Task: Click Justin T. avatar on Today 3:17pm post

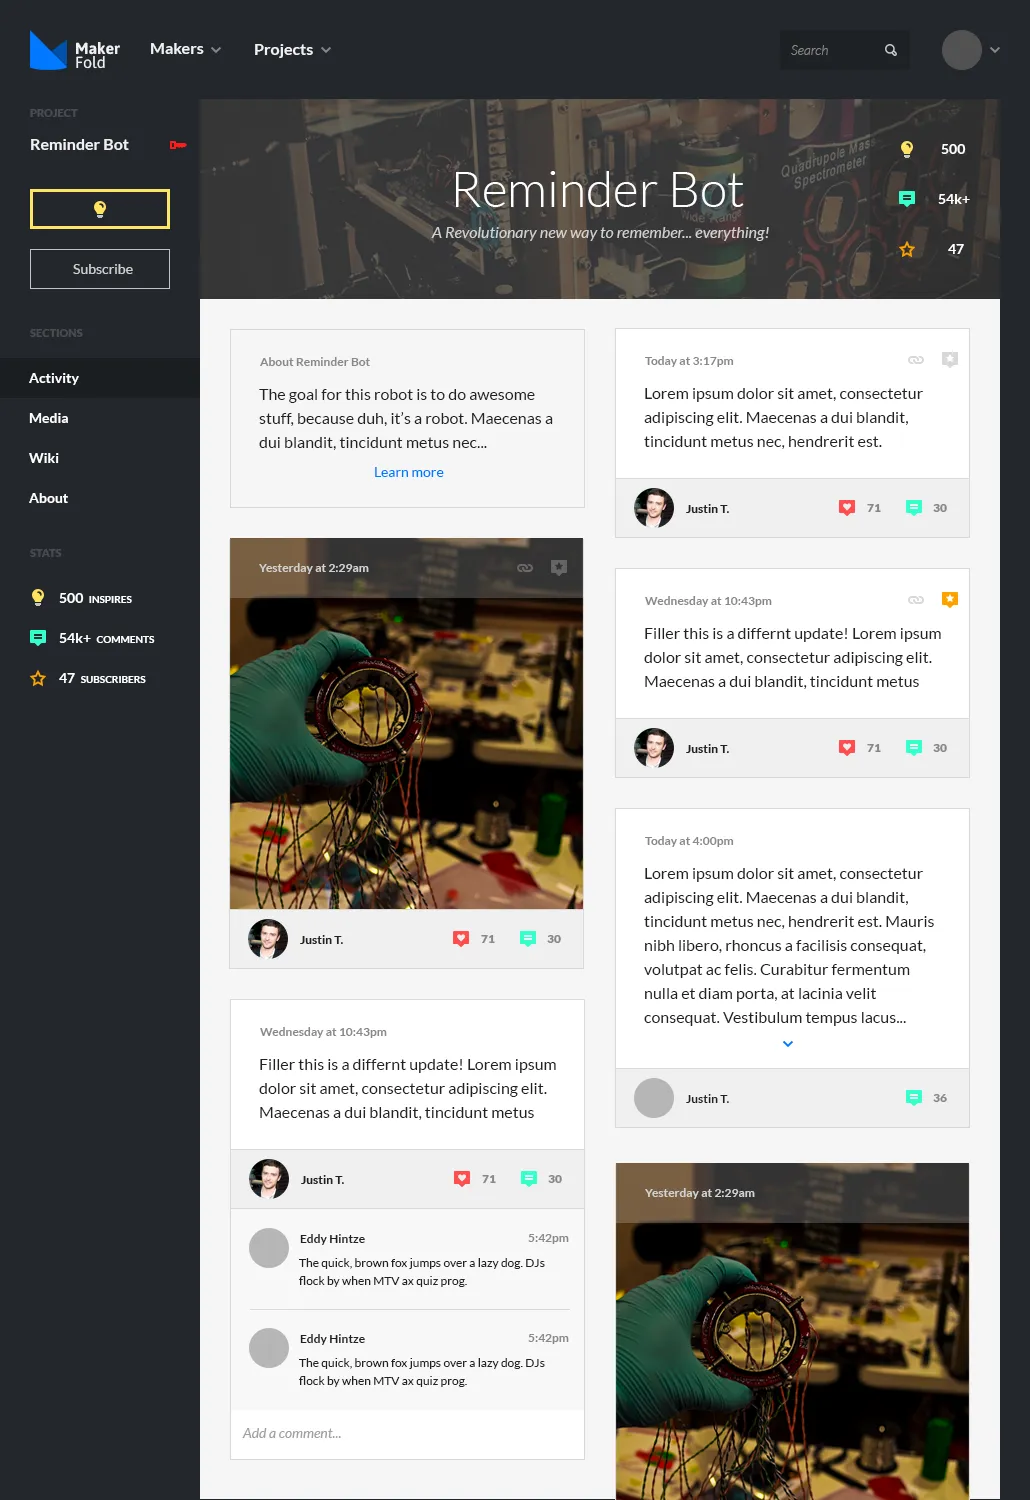Action: (654, 508)
